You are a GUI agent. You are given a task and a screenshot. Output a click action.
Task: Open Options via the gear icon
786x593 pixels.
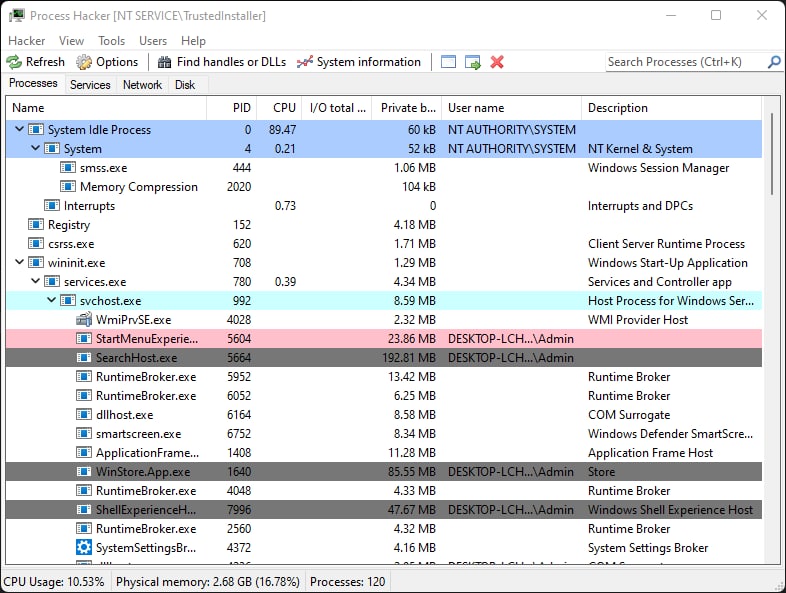[x=84, y=62]
